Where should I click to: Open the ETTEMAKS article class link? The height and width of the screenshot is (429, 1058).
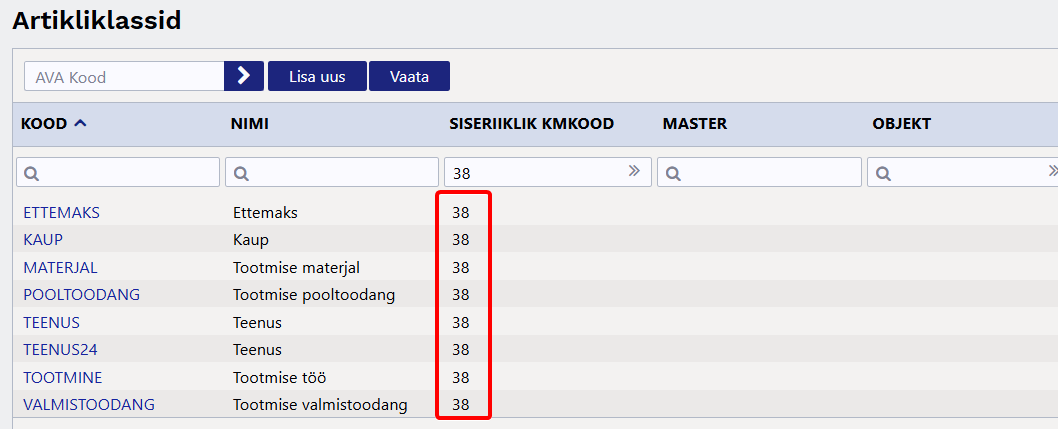[x=61, y=212]
